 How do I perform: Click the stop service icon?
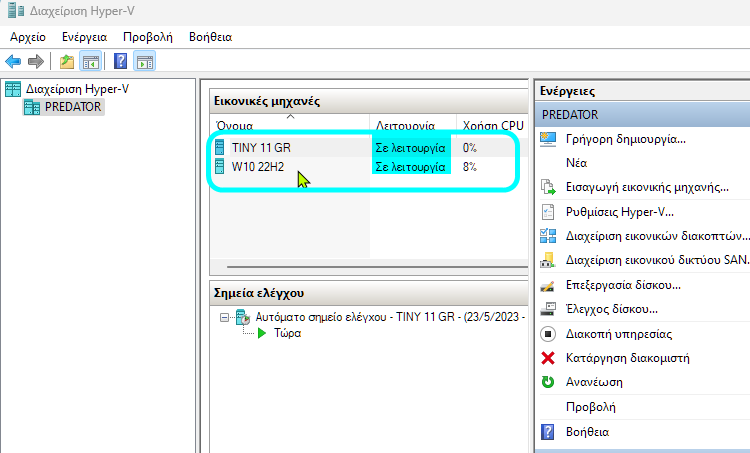tap(548, 334)
